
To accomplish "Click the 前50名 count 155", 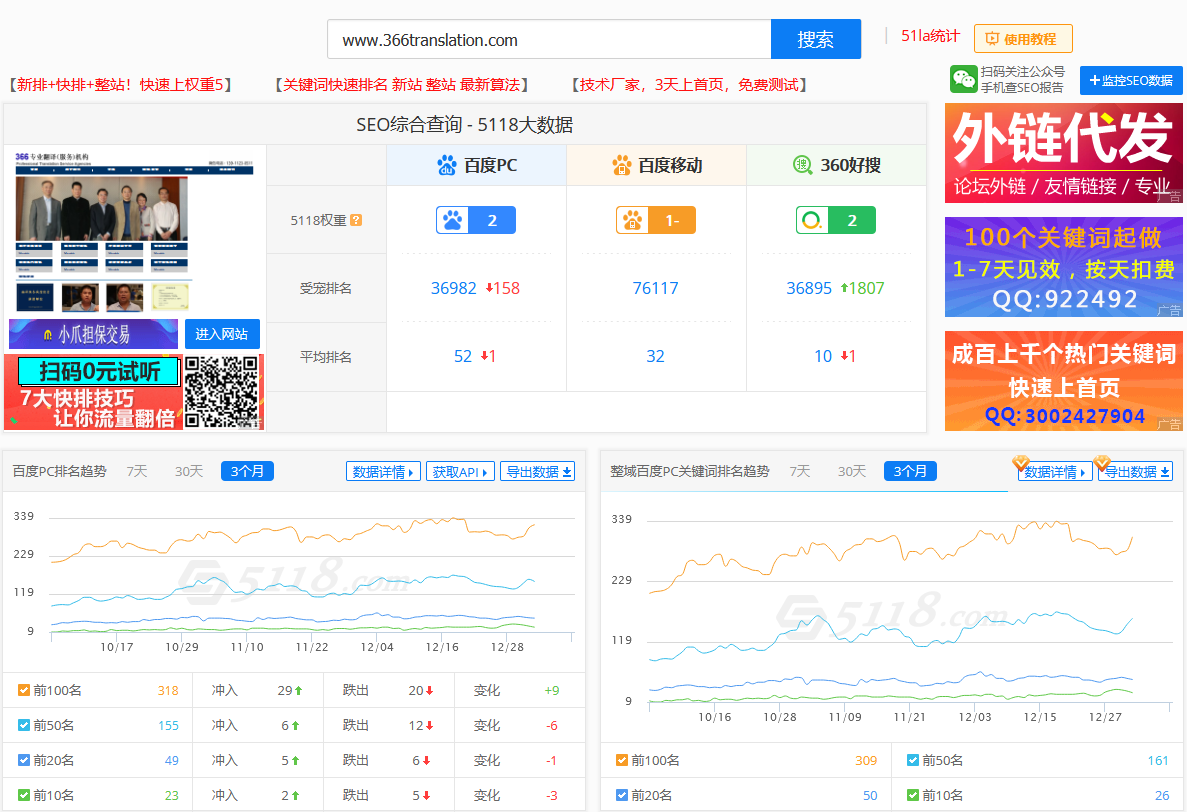I will (168, 725).
